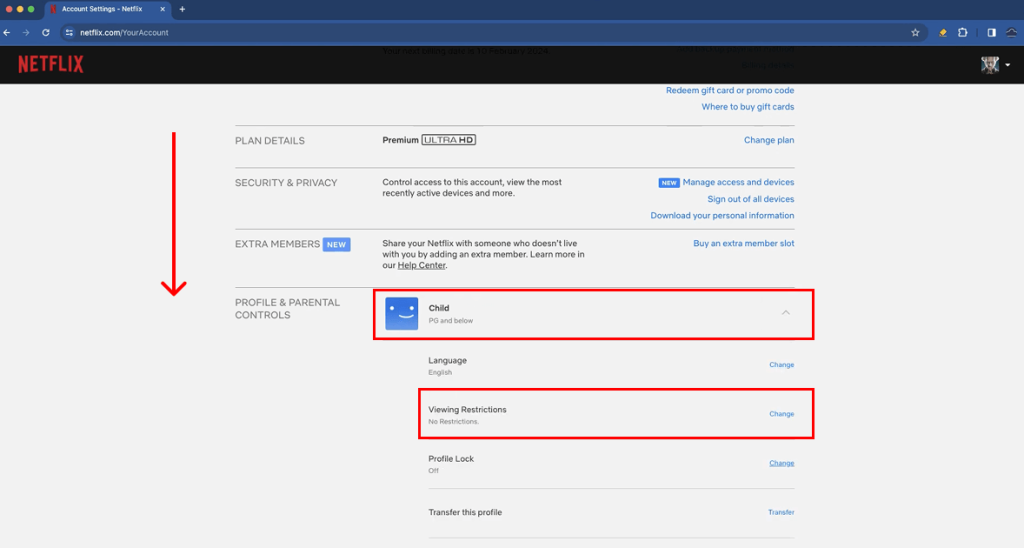This screenshot has width=1024, height=548.
Task: Open the site information icon in address bar
Action: click(69, 33)
